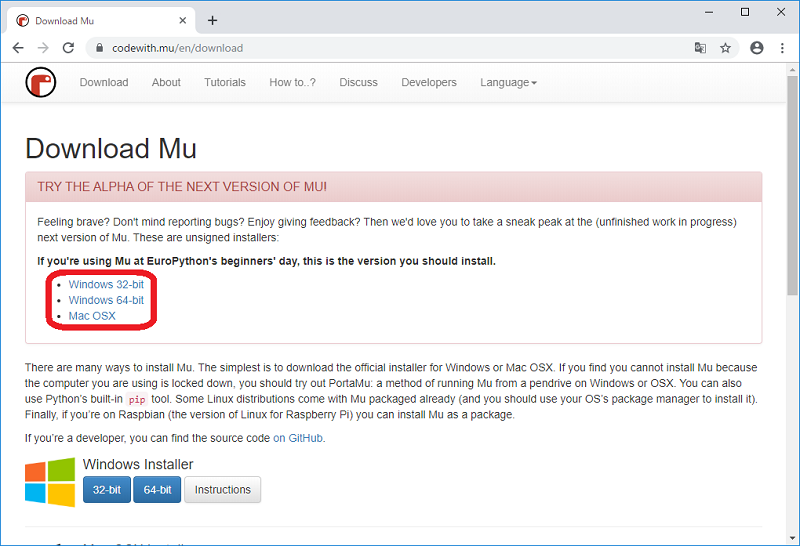Open the About nav item
800x546 pixels.
166,82
